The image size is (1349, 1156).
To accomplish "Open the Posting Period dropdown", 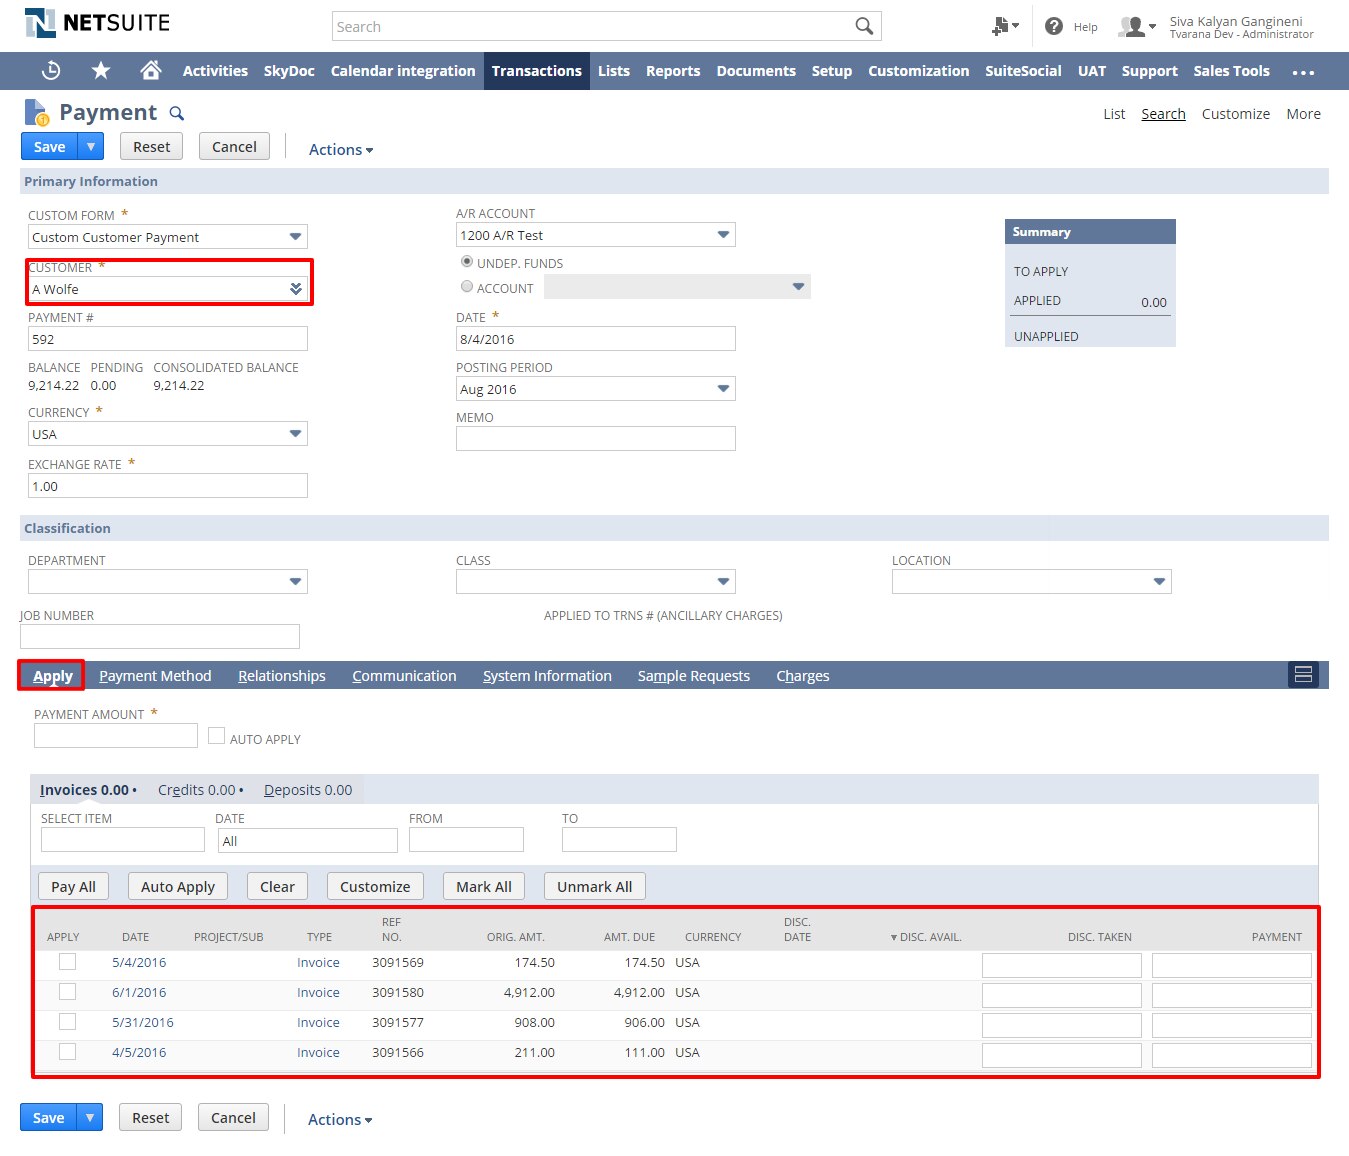I will (x=723, y=389).
